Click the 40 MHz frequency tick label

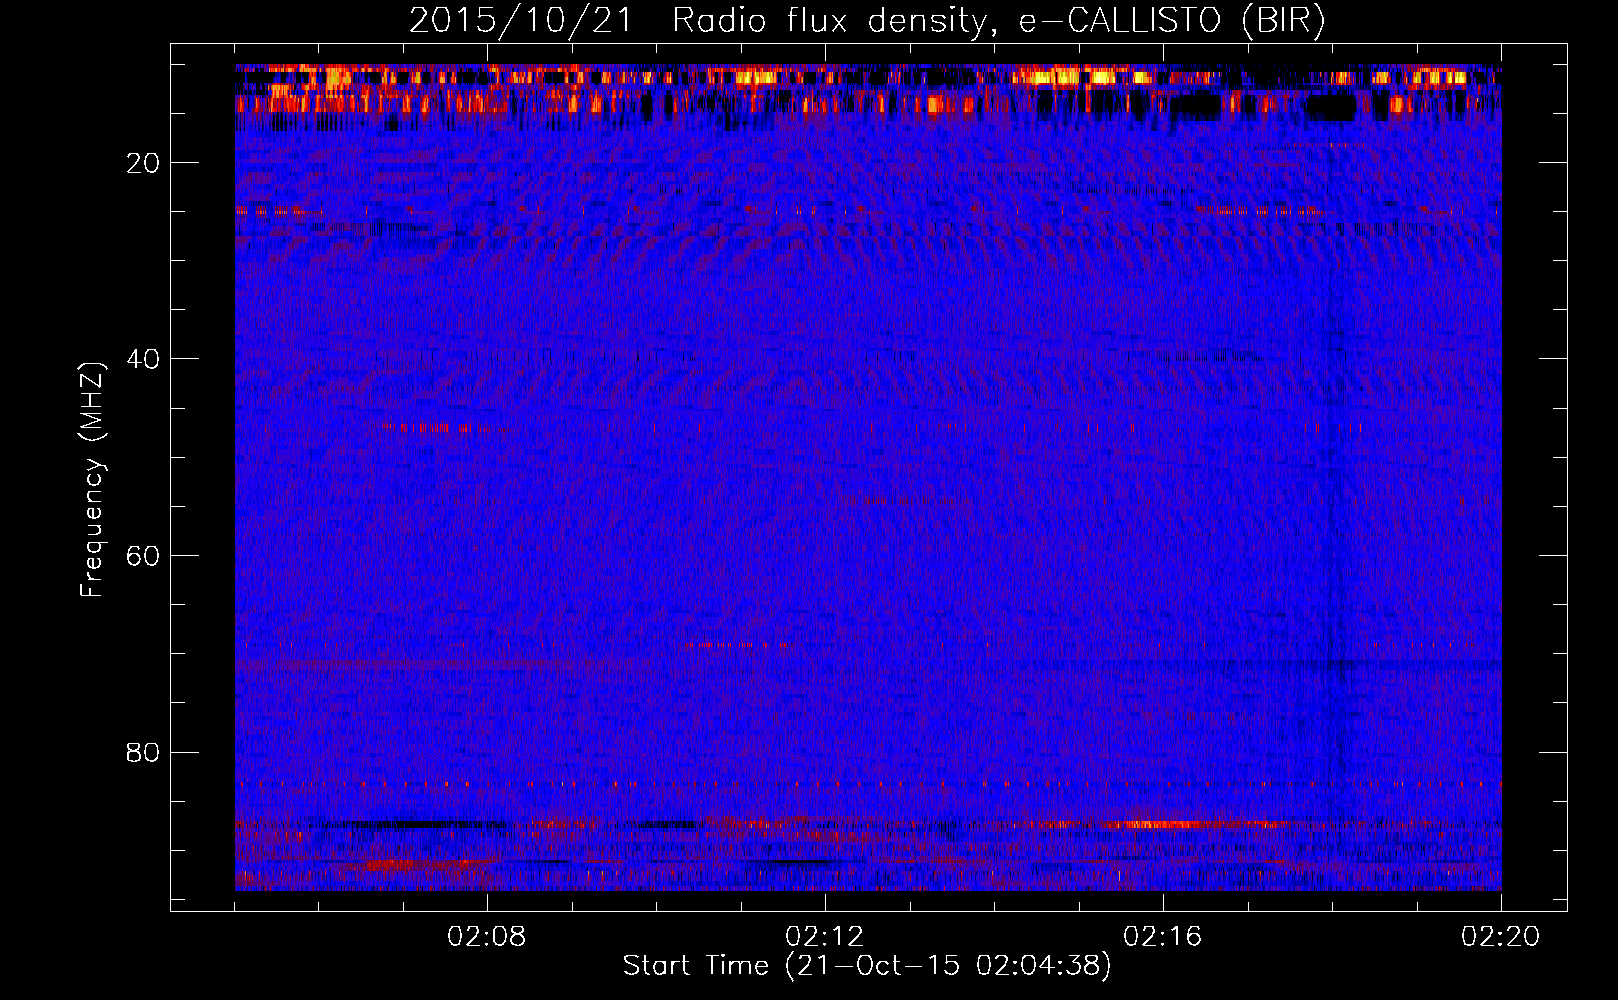click(143, 359)
